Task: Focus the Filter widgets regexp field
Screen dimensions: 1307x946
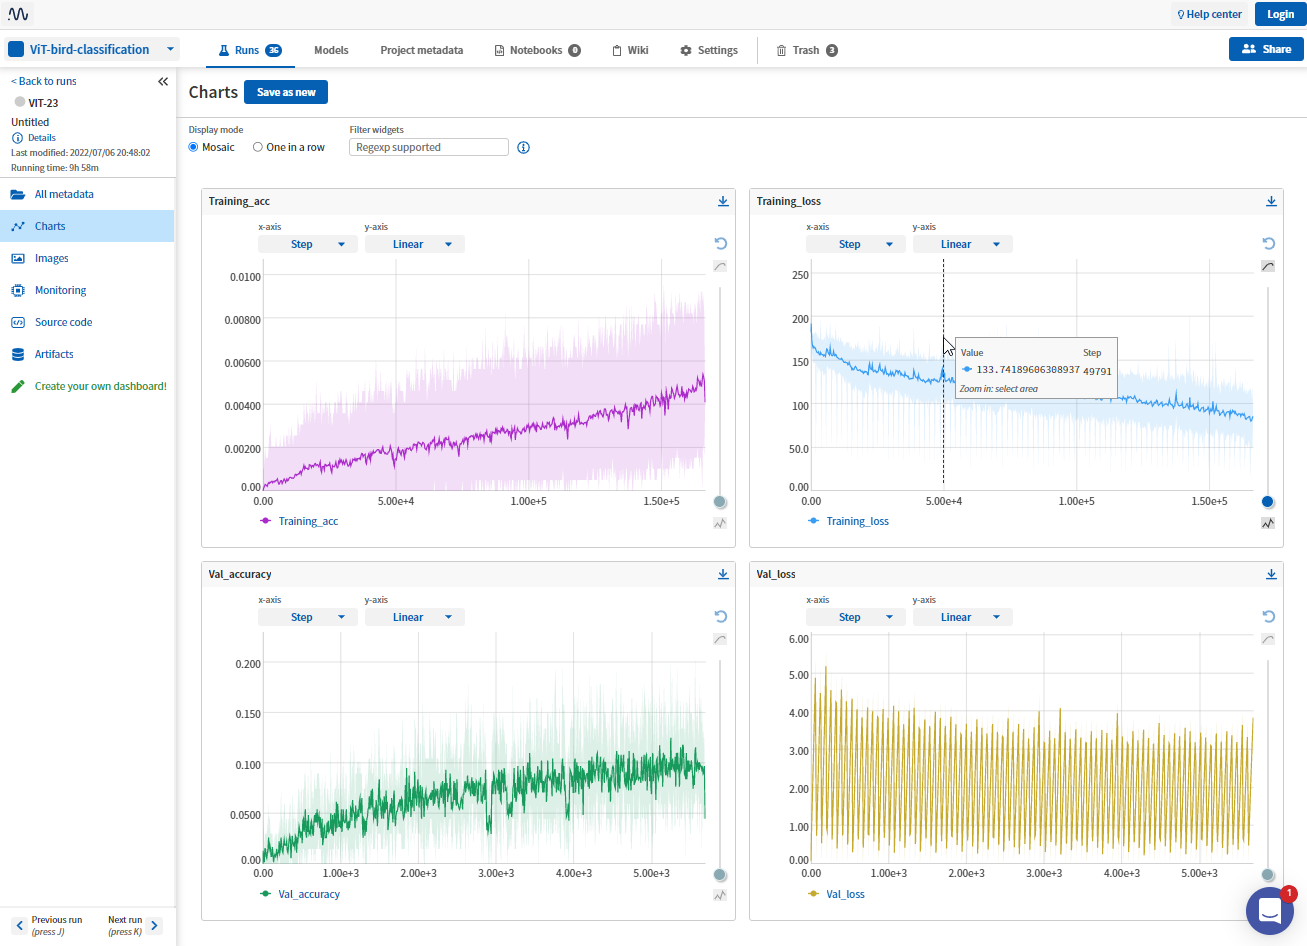Action: (x=428, y=147)
